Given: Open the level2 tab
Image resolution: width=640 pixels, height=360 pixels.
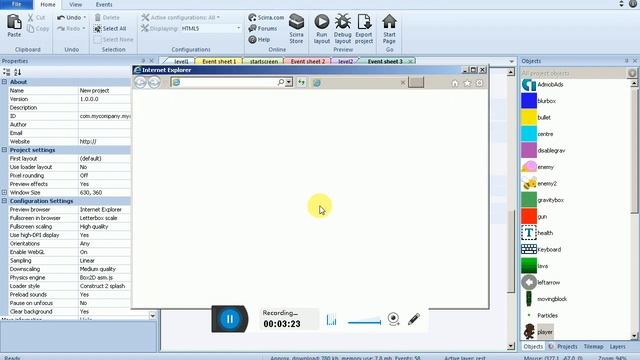Looking at the screenshot, I should (x=345, y=61).
